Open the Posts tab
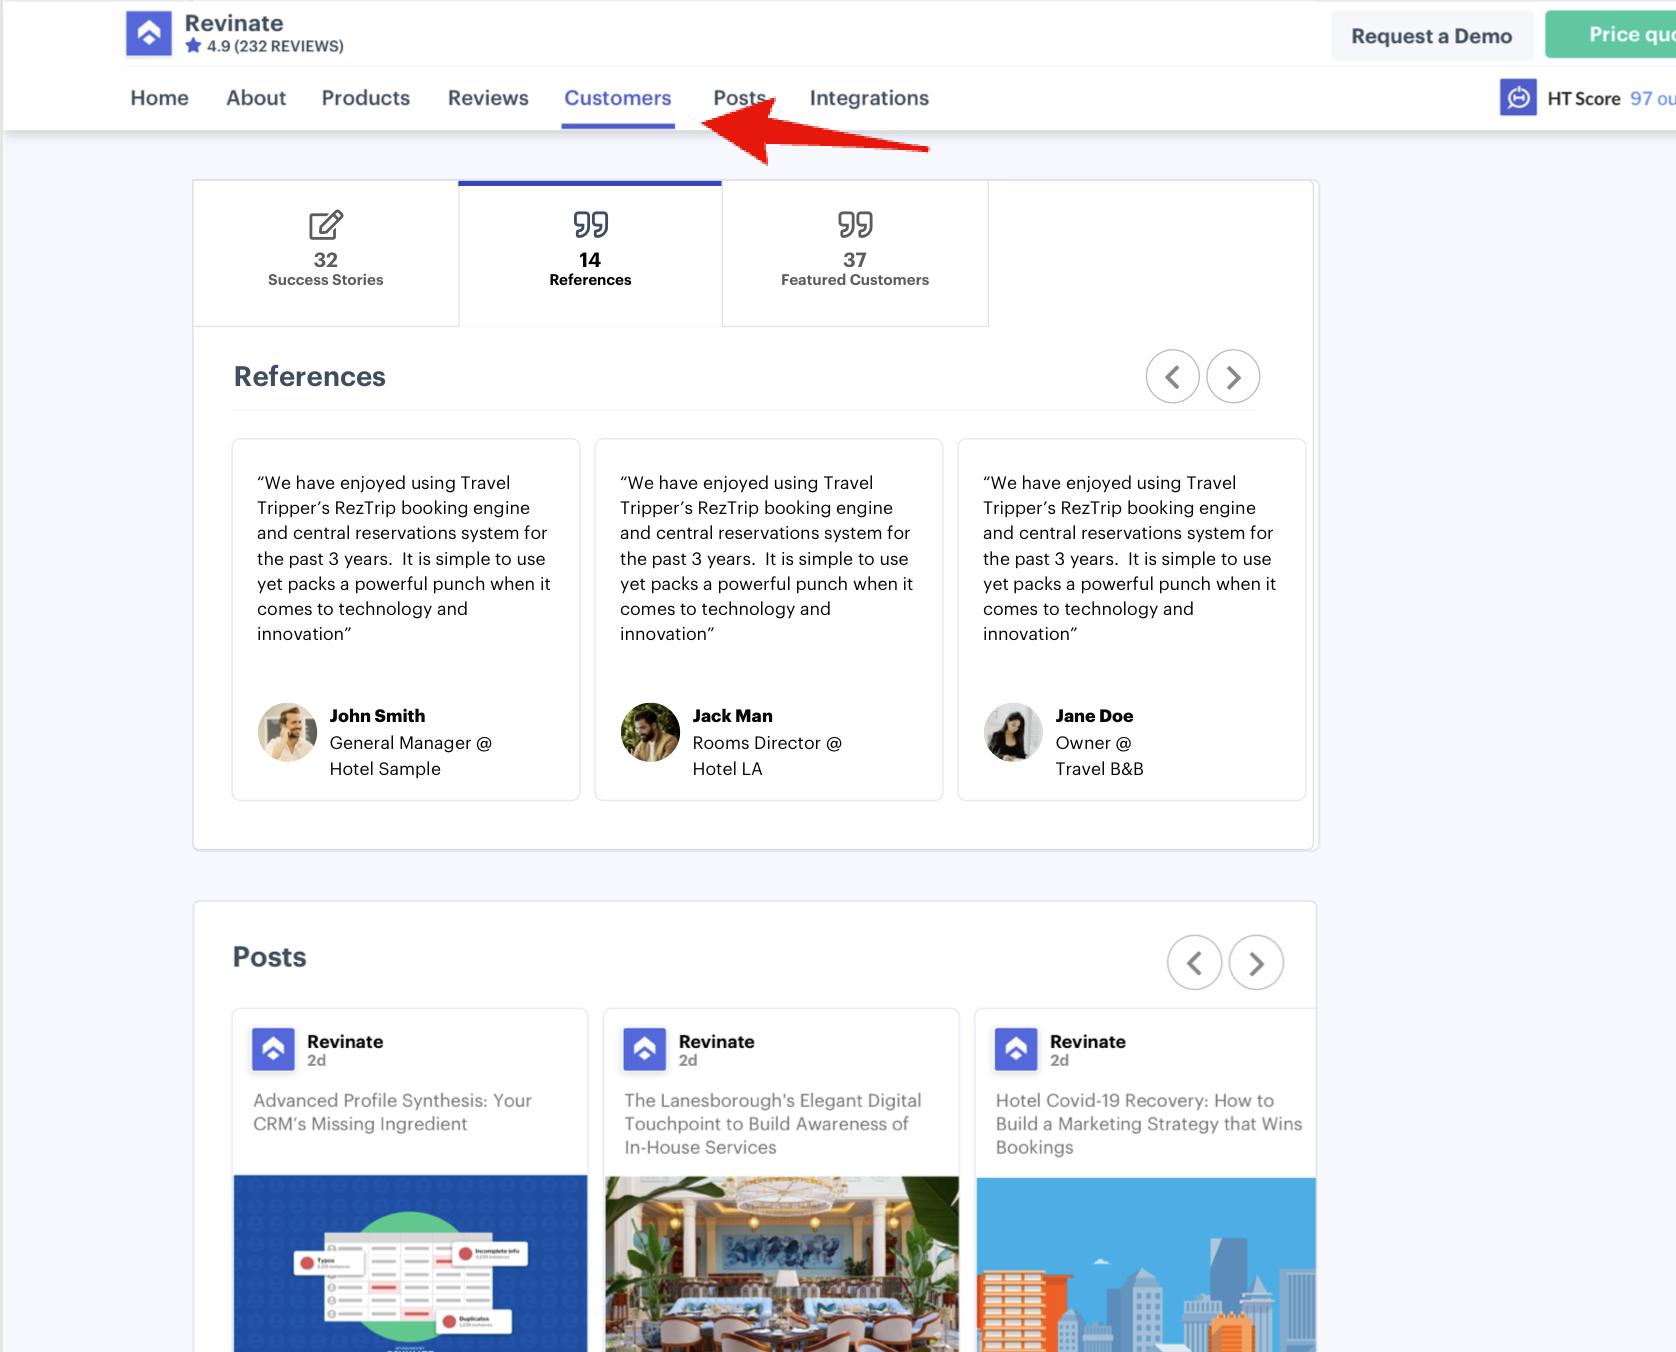Image resolution: width=1676 pixels, height=1352 pixels. [740, 98]
